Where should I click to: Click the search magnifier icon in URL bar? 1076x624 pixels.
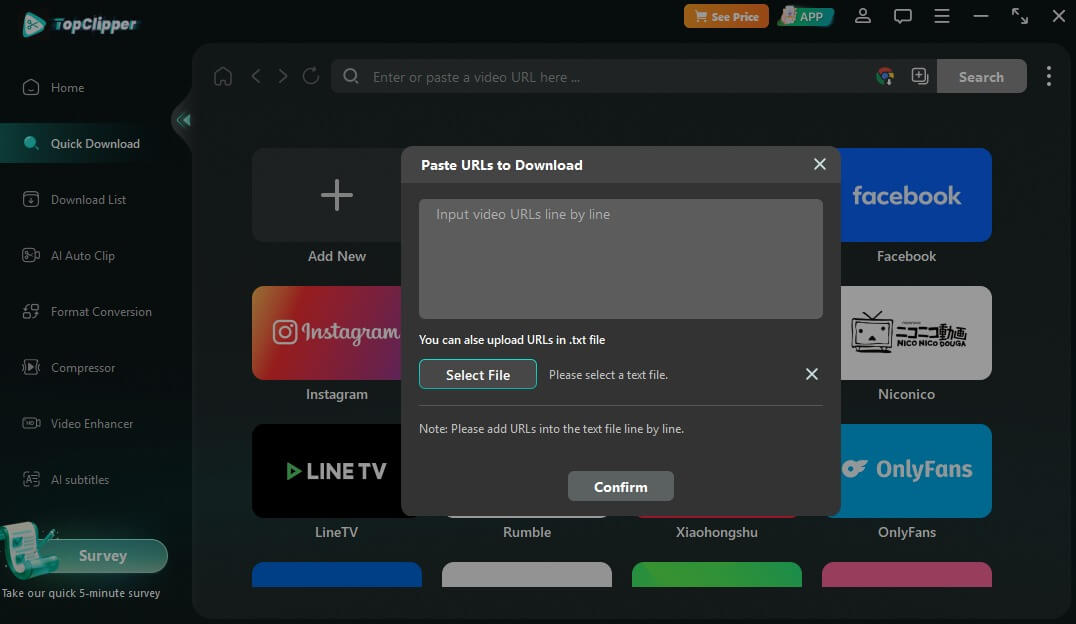351,76
